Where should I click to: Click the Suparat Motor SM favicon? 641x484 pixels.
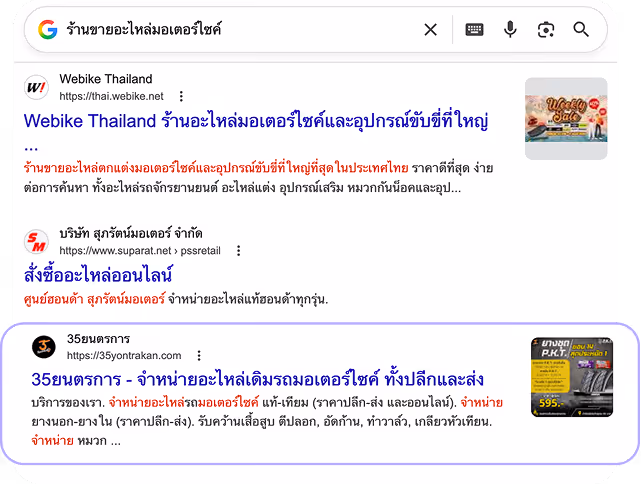pyautogui.click(x=36, y=242)
